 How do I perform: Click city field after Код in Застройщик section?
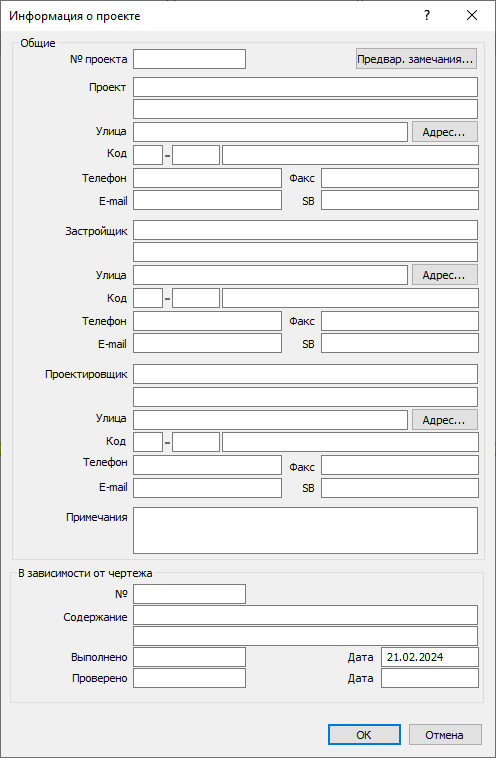350,298
